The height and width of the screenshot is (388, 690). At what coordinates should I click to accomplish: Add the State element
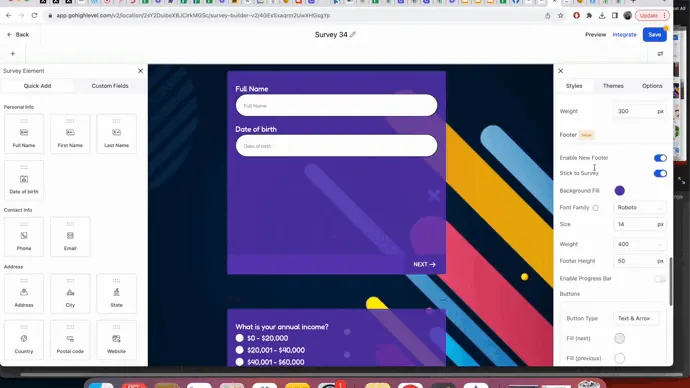pos(116,293)
